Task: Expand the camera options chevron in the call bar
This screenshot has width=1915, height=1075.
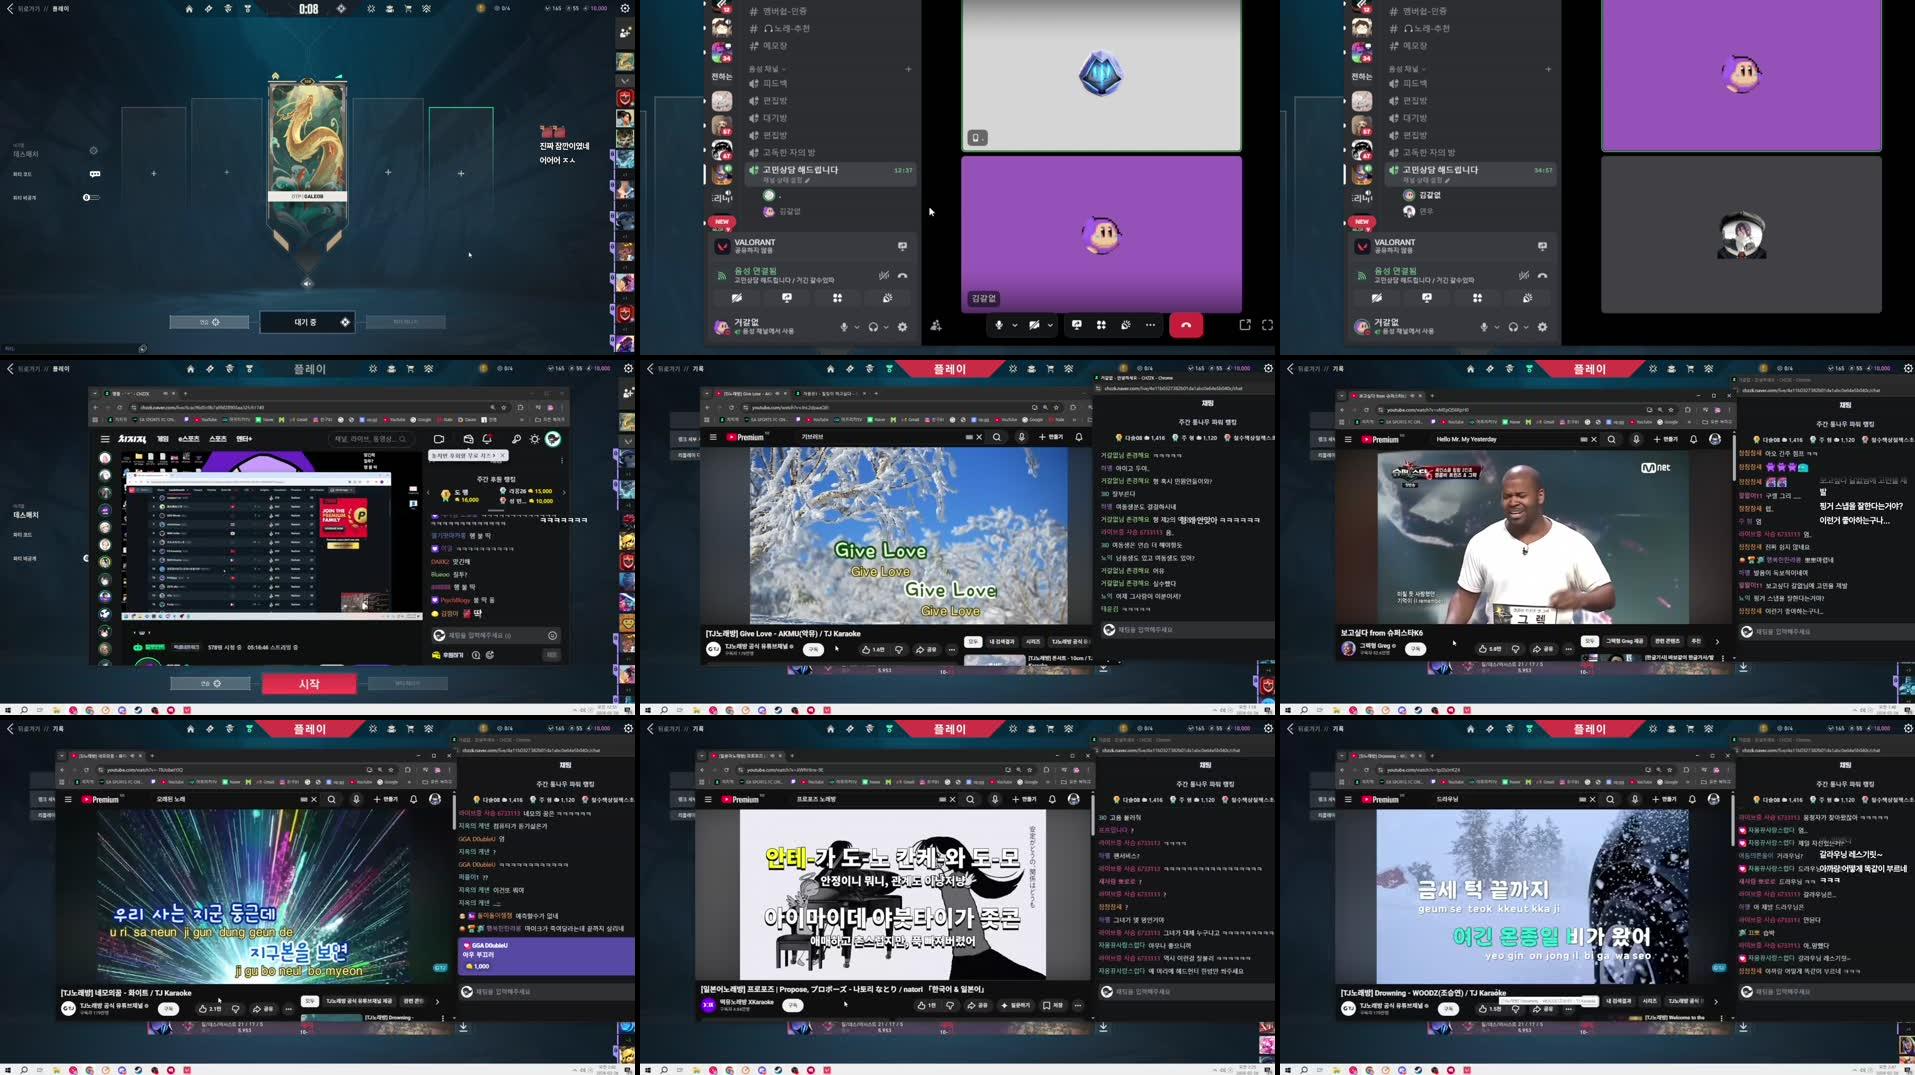Action: coord(1051,325)
